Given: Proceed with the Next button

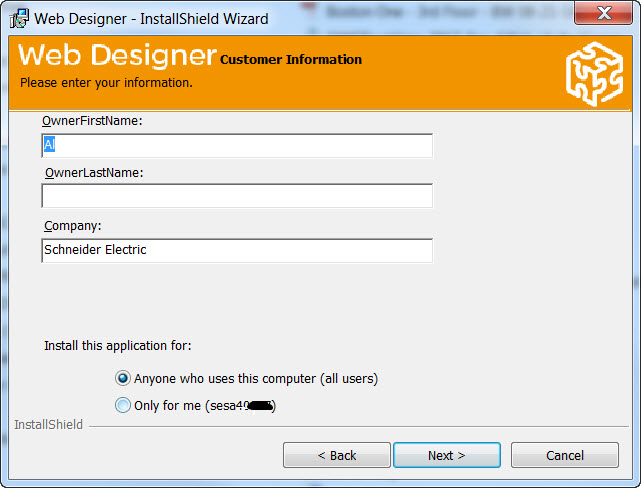Looking at the screenshot, I should click(x=447, y=455).
